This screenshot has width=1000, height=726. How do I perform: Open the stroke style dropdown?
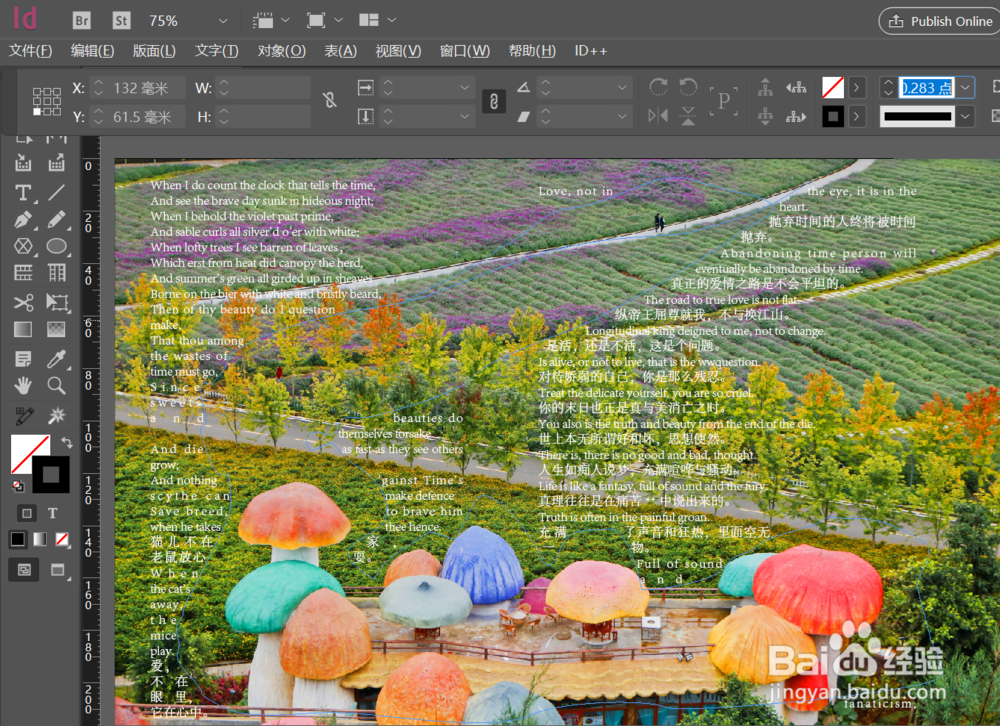966,117
